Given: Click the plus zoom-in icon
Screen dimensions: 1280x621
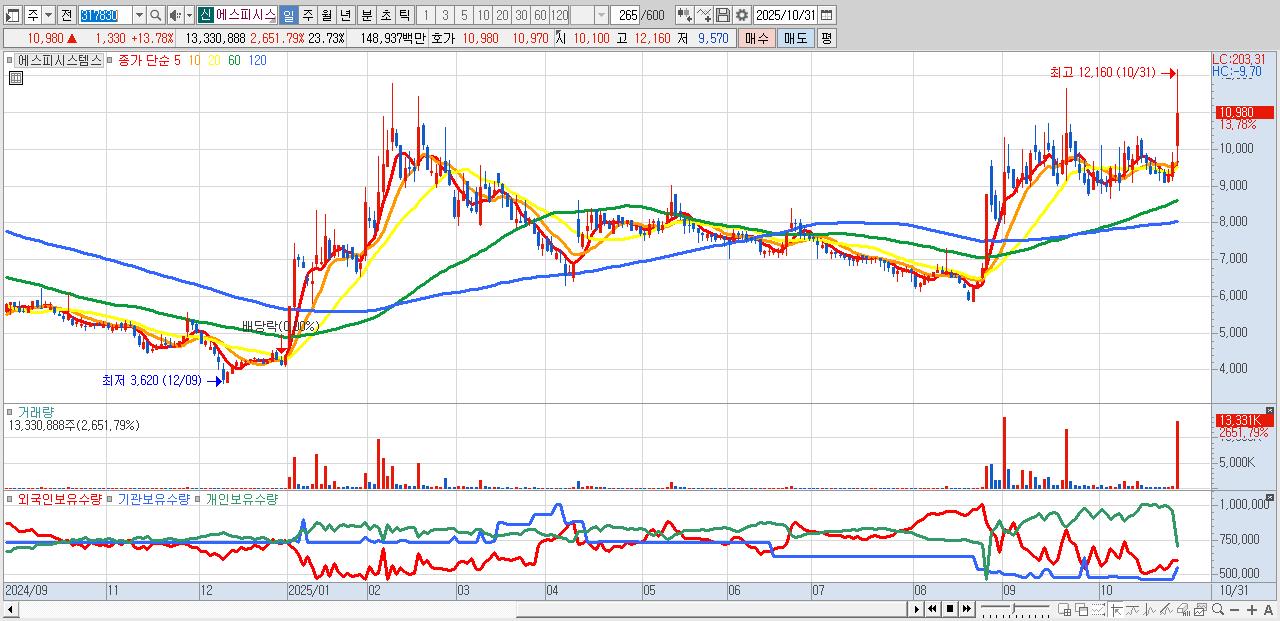Looking at the screenshot, I should (1252, 609).
